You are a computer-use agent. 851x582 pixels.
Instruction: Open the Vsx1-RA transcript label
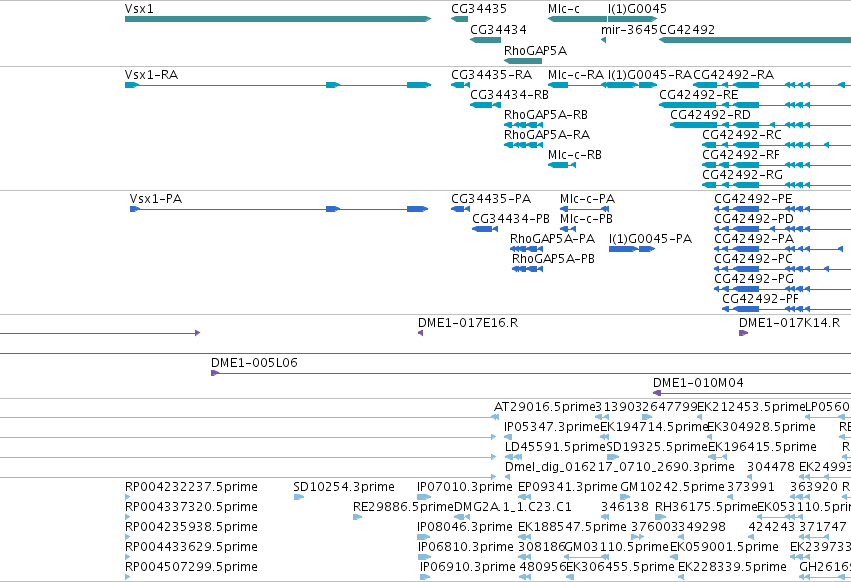pyautogui.click(x=151, y=74)
